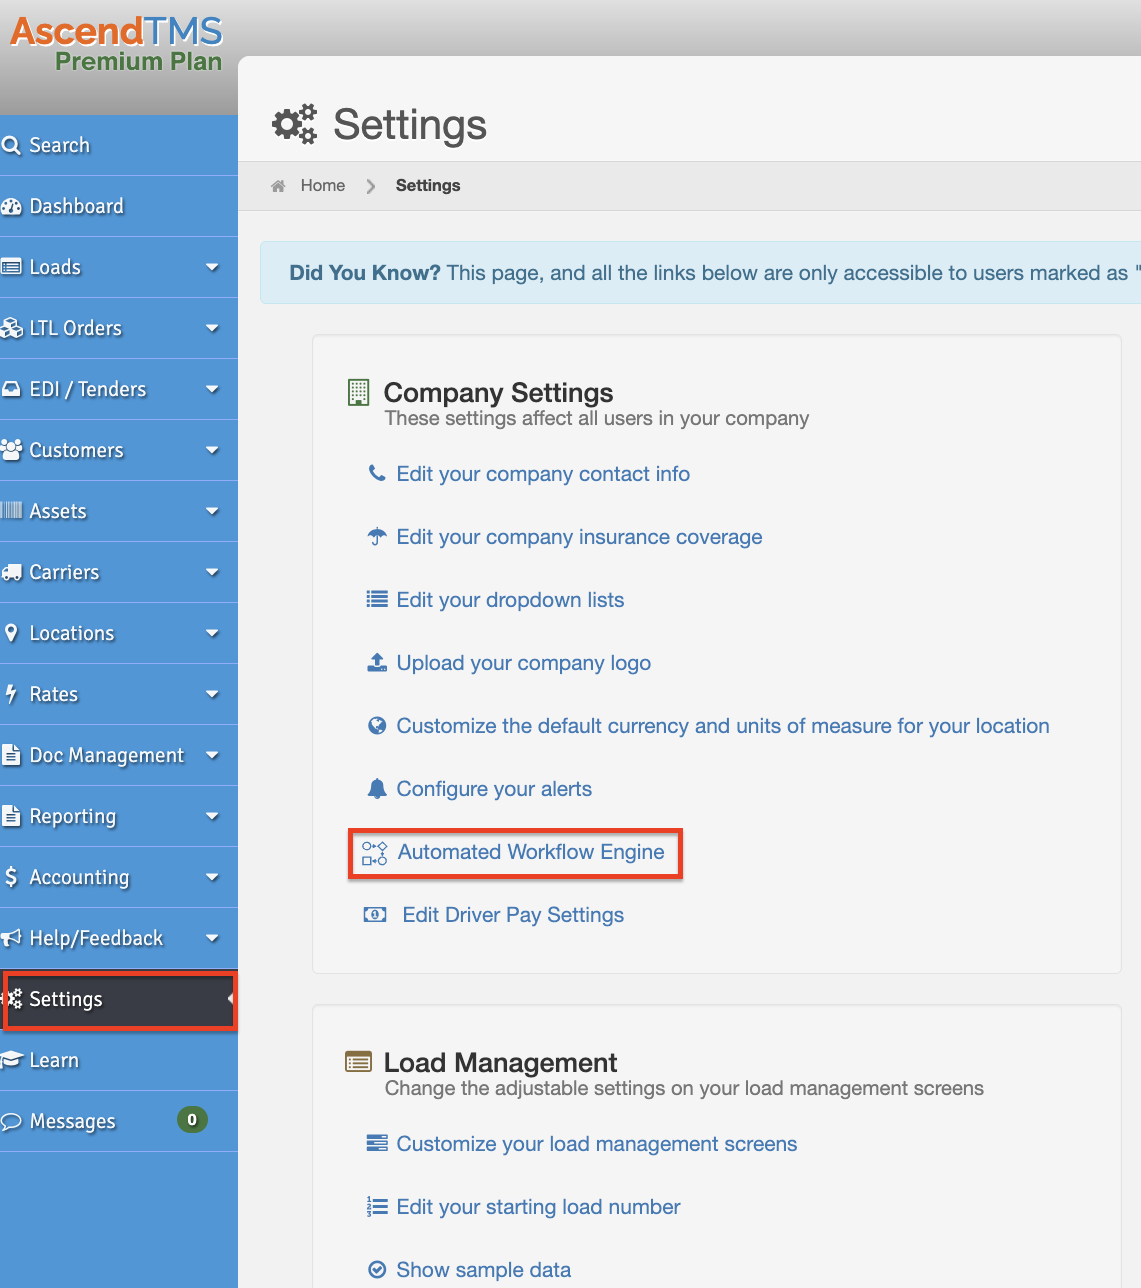Expand the Carriers menu dropdown arrow
This screenshot has width=1141, height=1288.
pos(212,572)
